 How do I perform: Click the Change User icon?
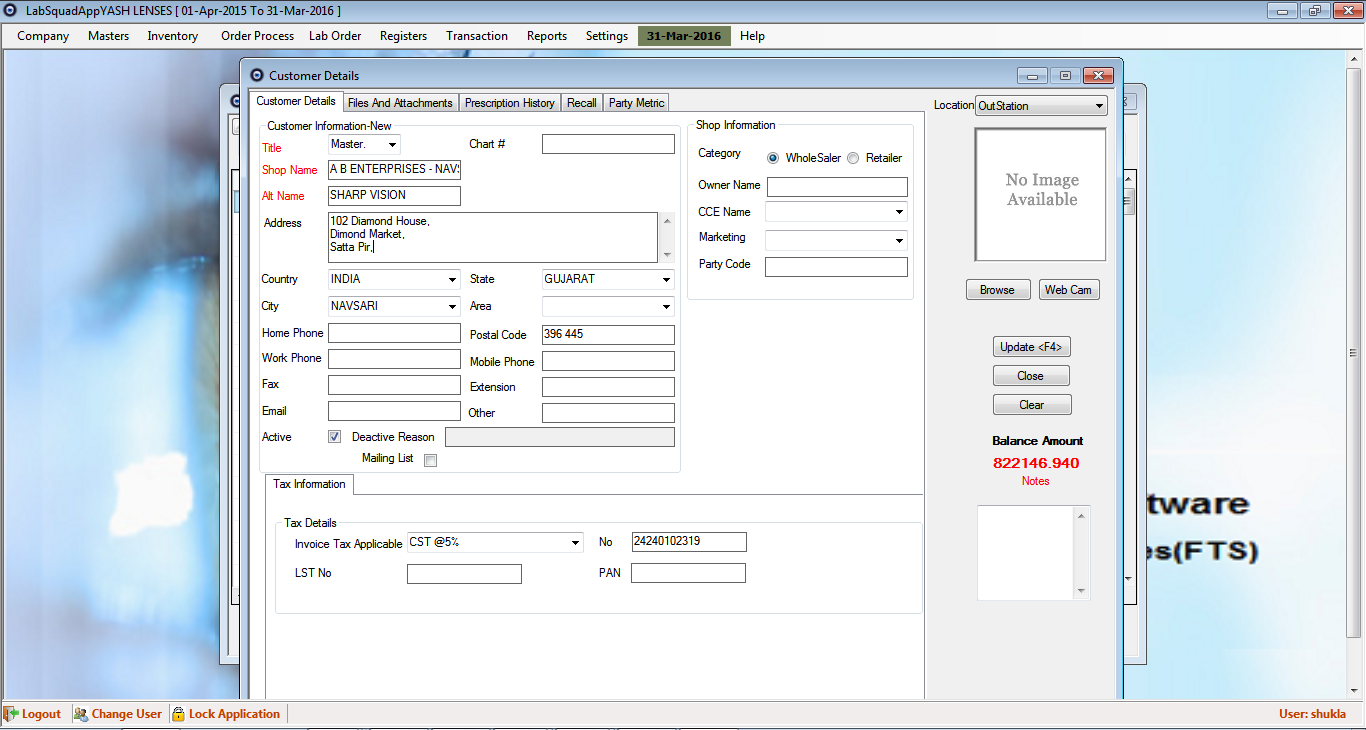point(81,714)
